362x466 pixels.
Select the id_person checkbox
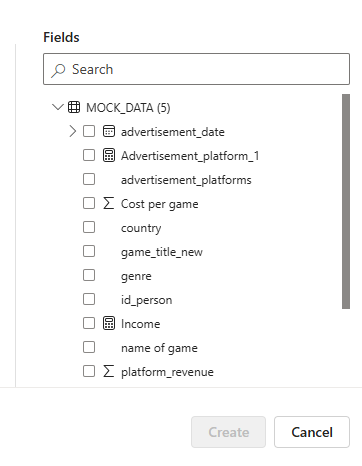(89, 299)
